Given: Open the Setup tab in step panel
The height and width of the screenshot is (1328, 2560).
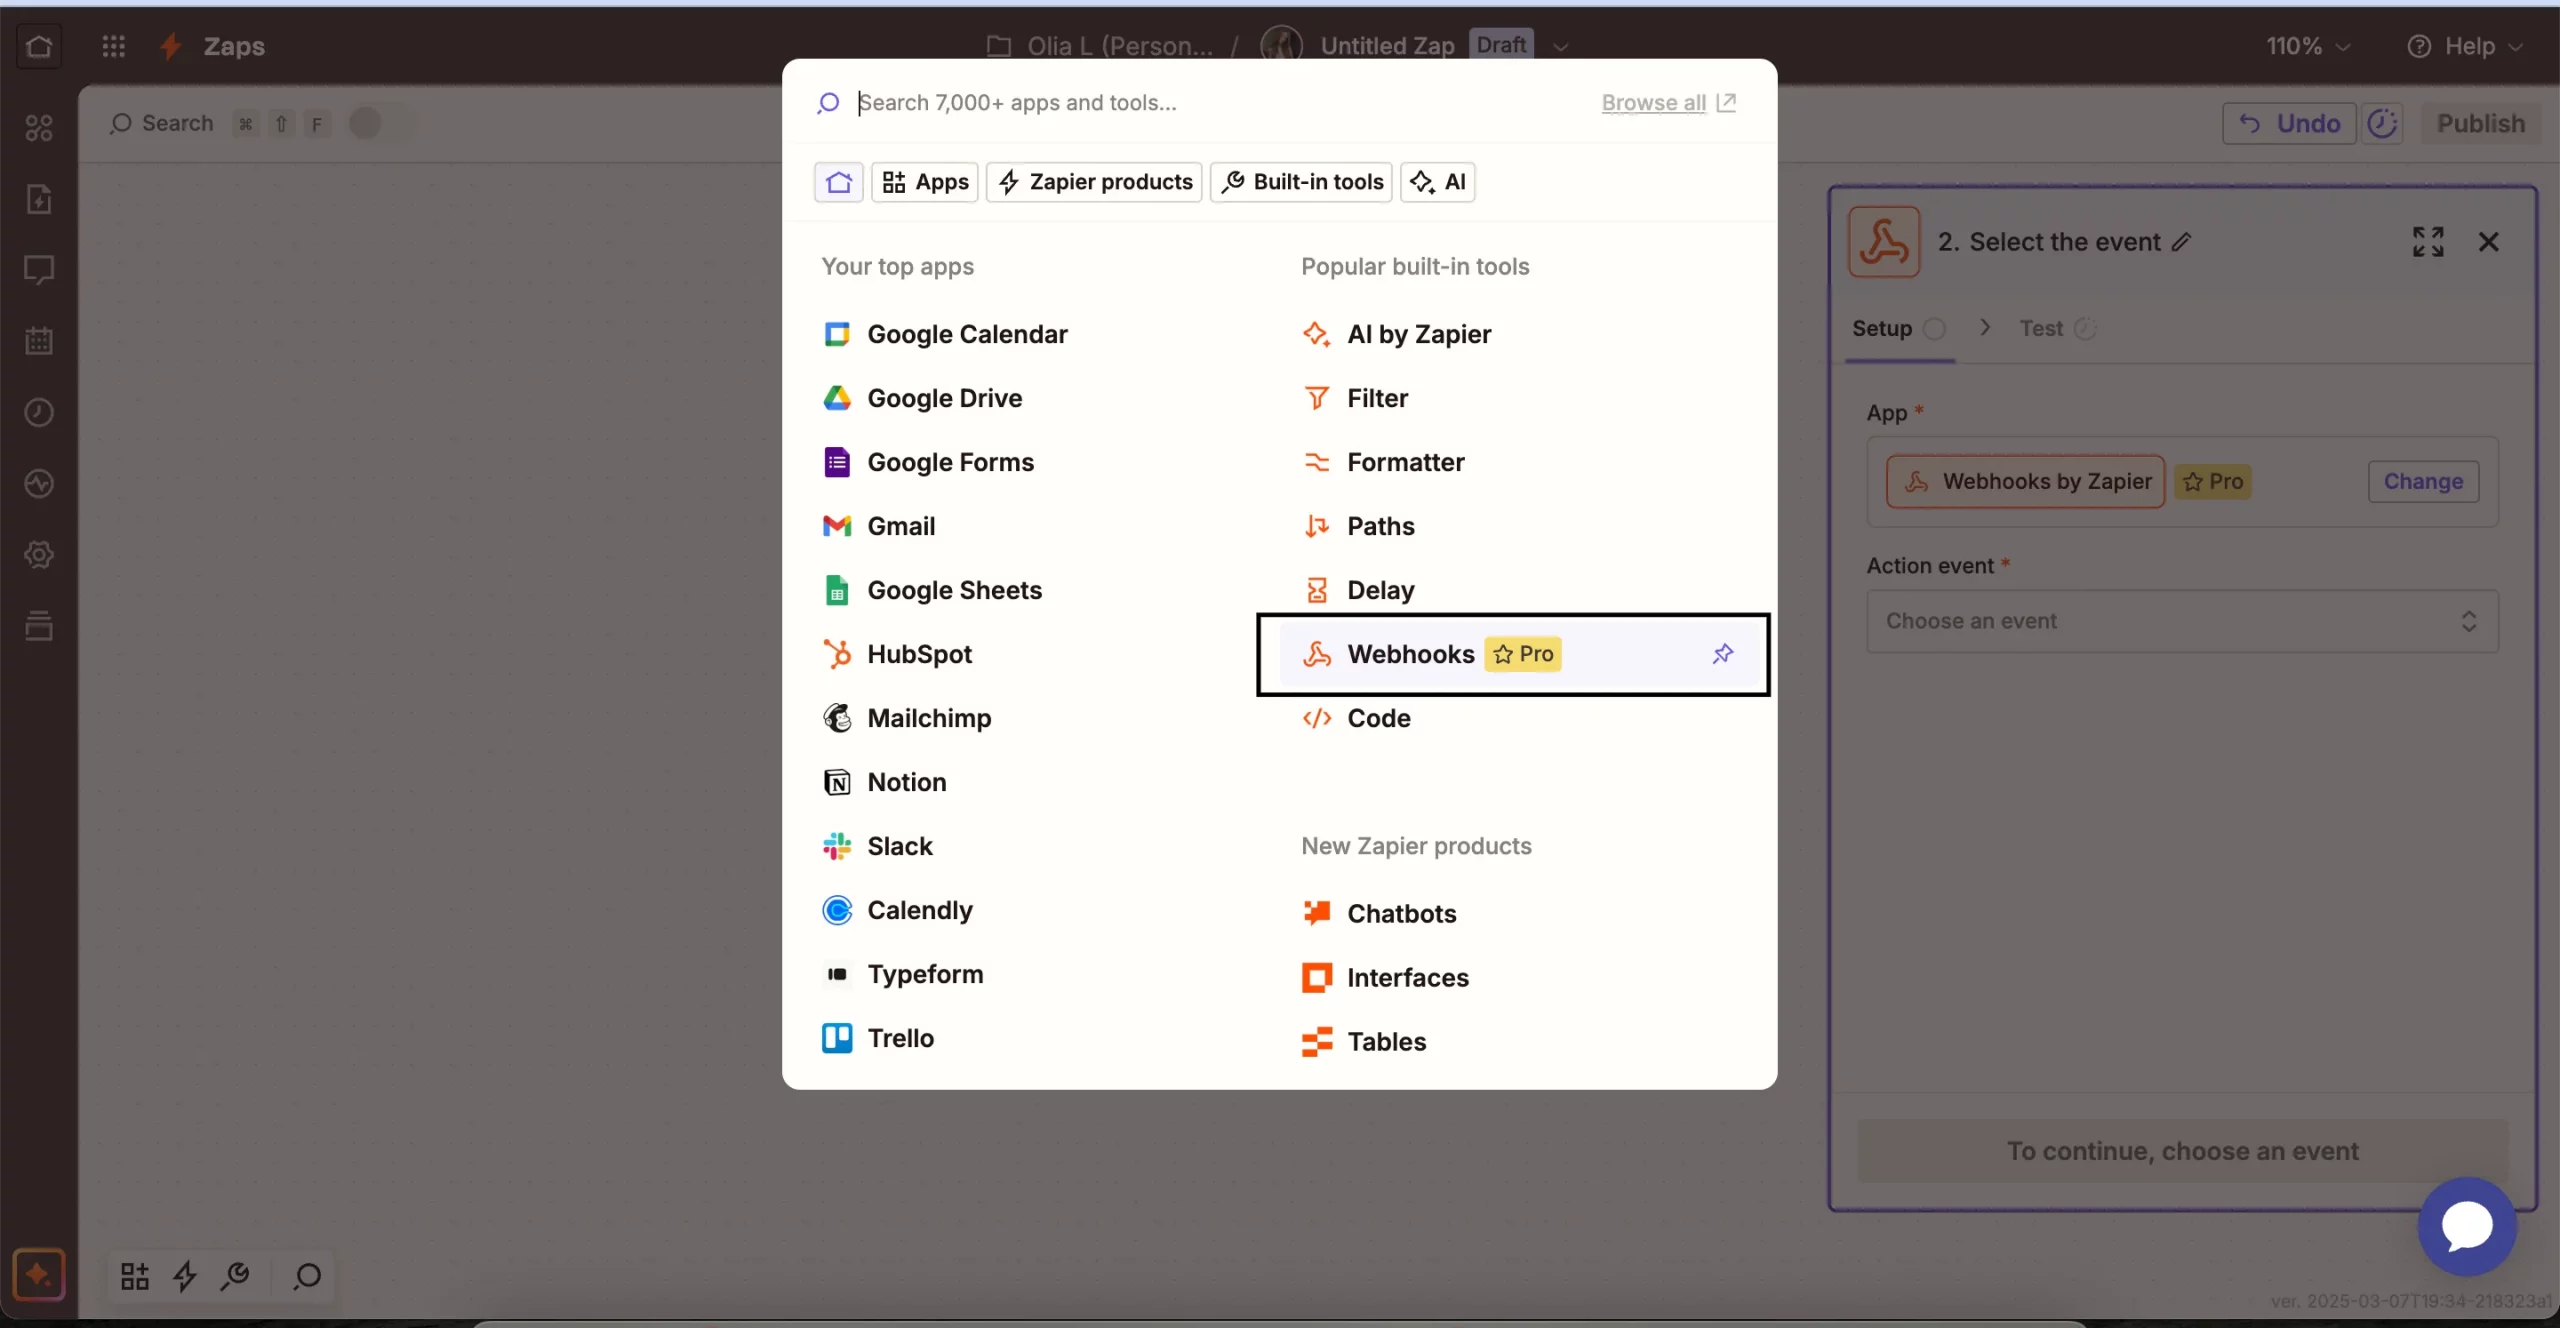Looking at the screenshot, I should click(x=1898, y=329).
